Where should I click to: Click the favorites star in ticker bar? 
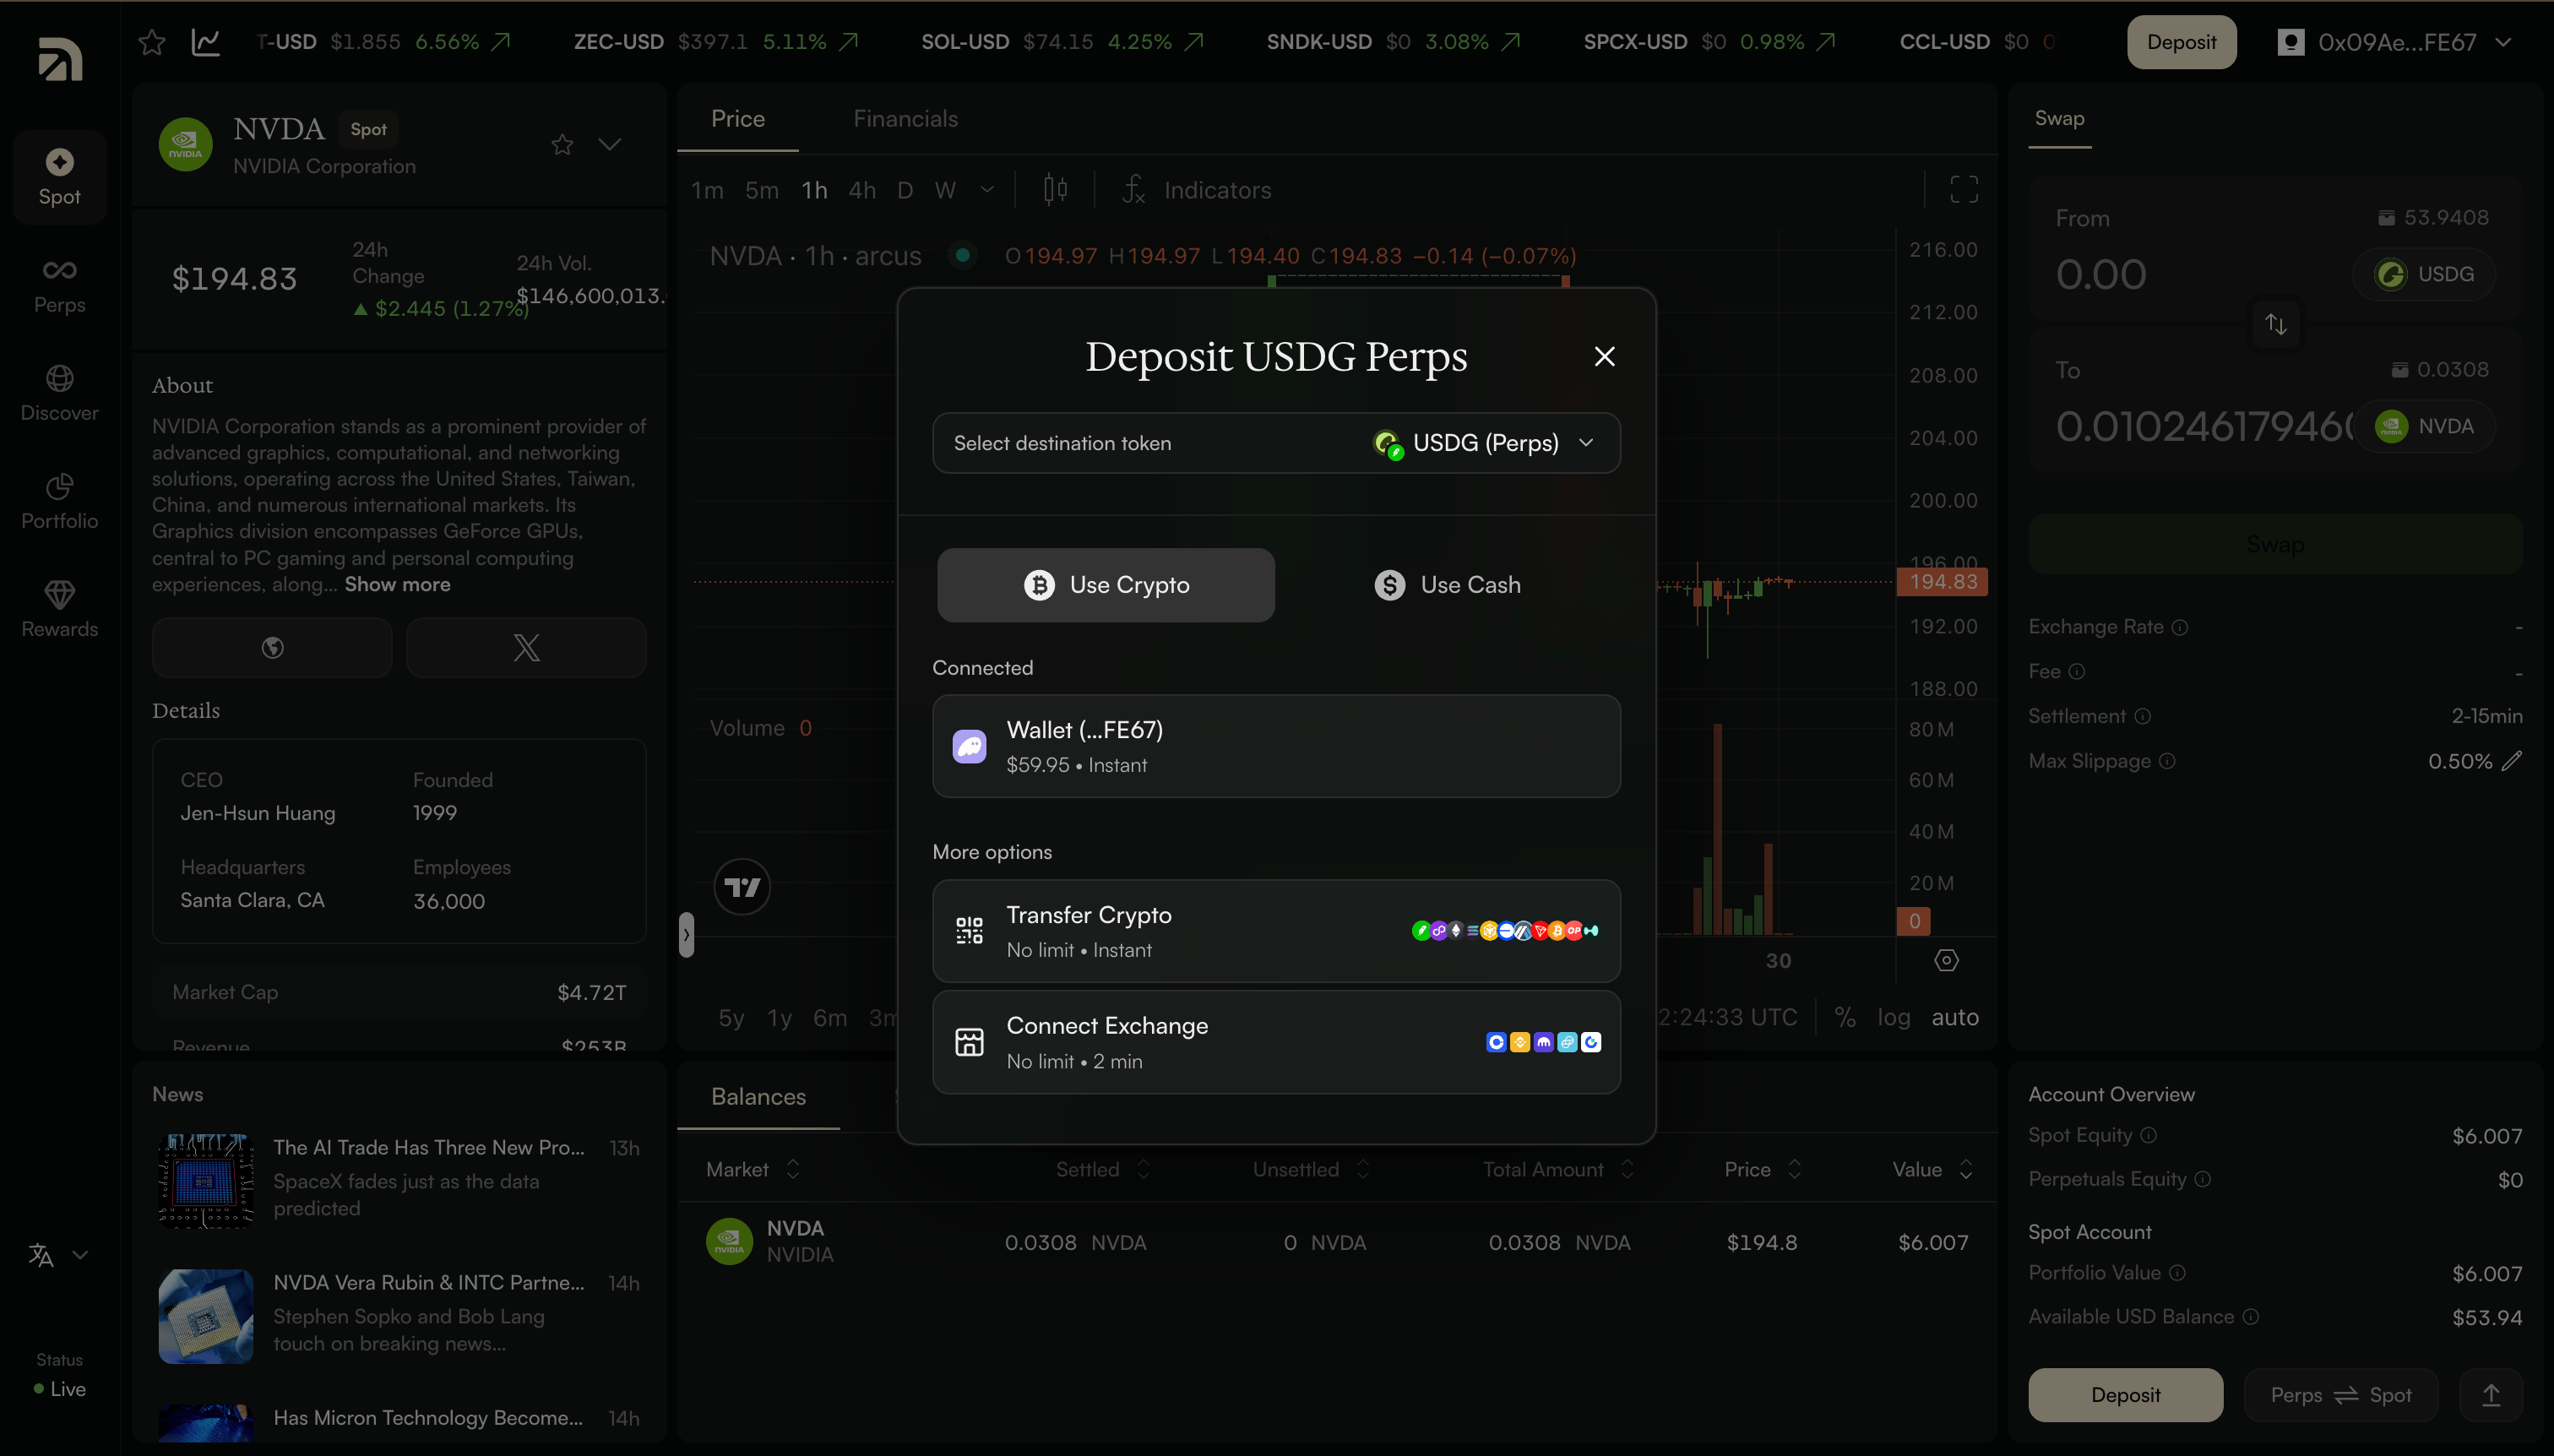(x=152, y=42)
